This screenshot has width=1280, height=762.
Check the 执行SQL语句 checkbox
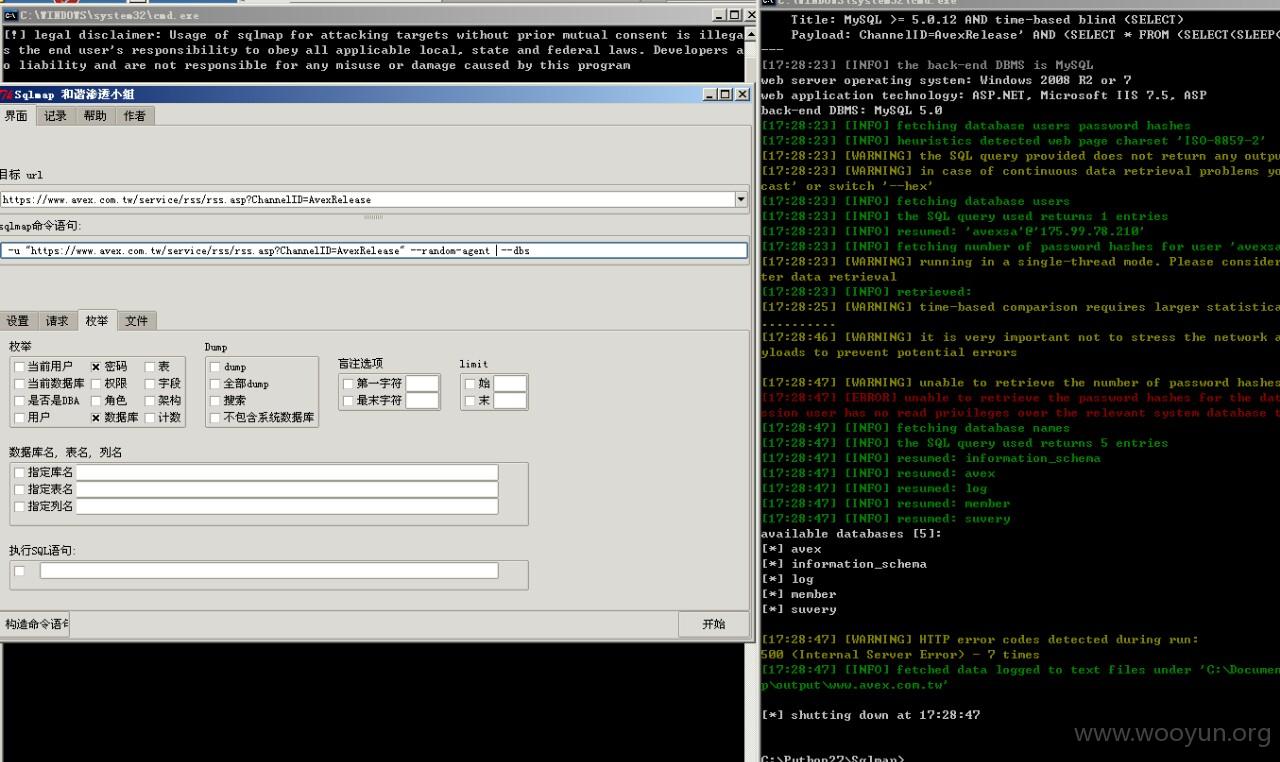click(20, 571)
